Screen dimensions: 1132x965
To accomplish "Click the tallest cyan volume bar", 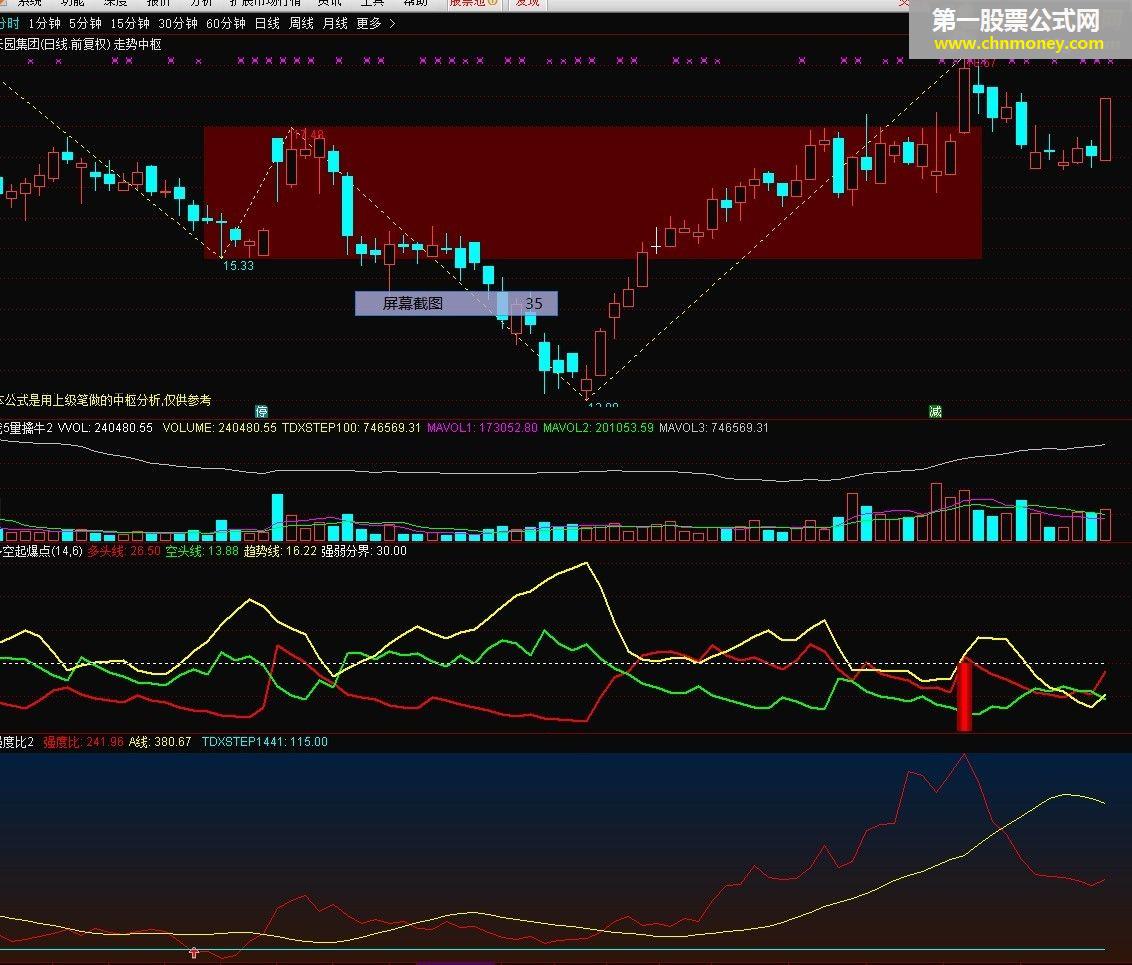I will click(x=277, y=518).
